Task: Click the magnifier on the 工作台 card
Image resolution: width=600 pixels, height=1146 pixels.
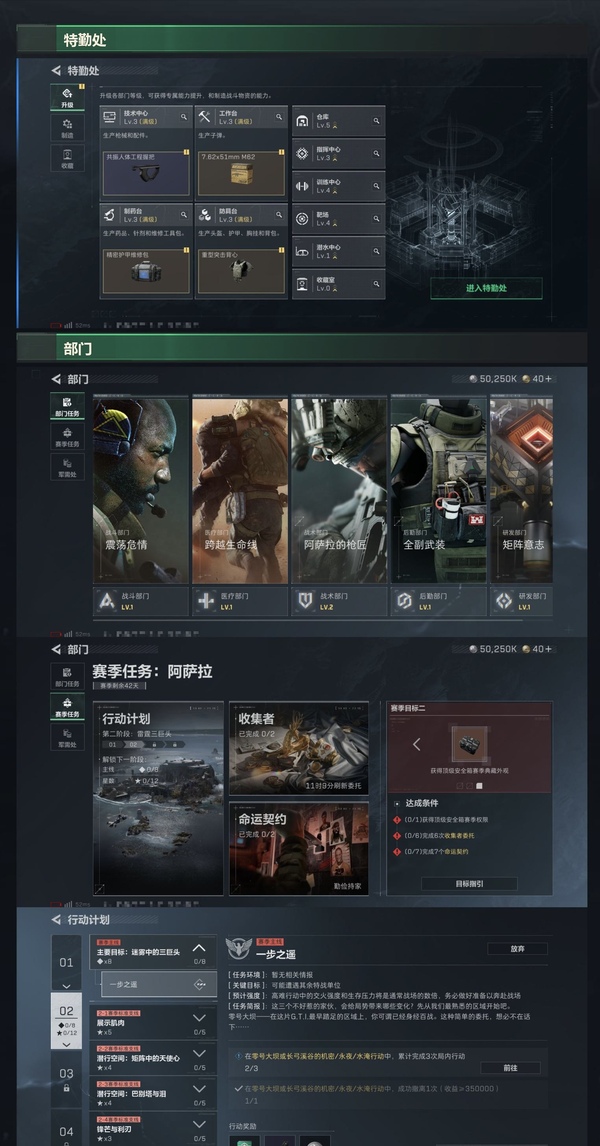Action: (278, 116)
